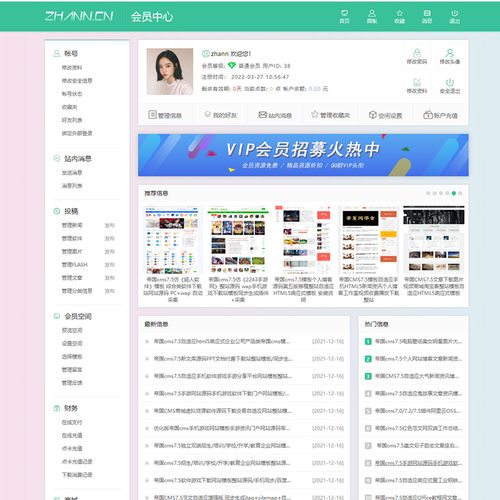Open 管理收藏夹 star in the quick action bar
The image size is (500, 500).
pyautogui.click(x=330, y=115)
